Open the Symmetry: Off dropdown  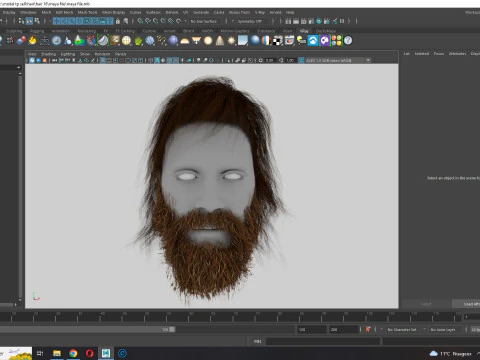pyautogui.click(x=250, y=21)
